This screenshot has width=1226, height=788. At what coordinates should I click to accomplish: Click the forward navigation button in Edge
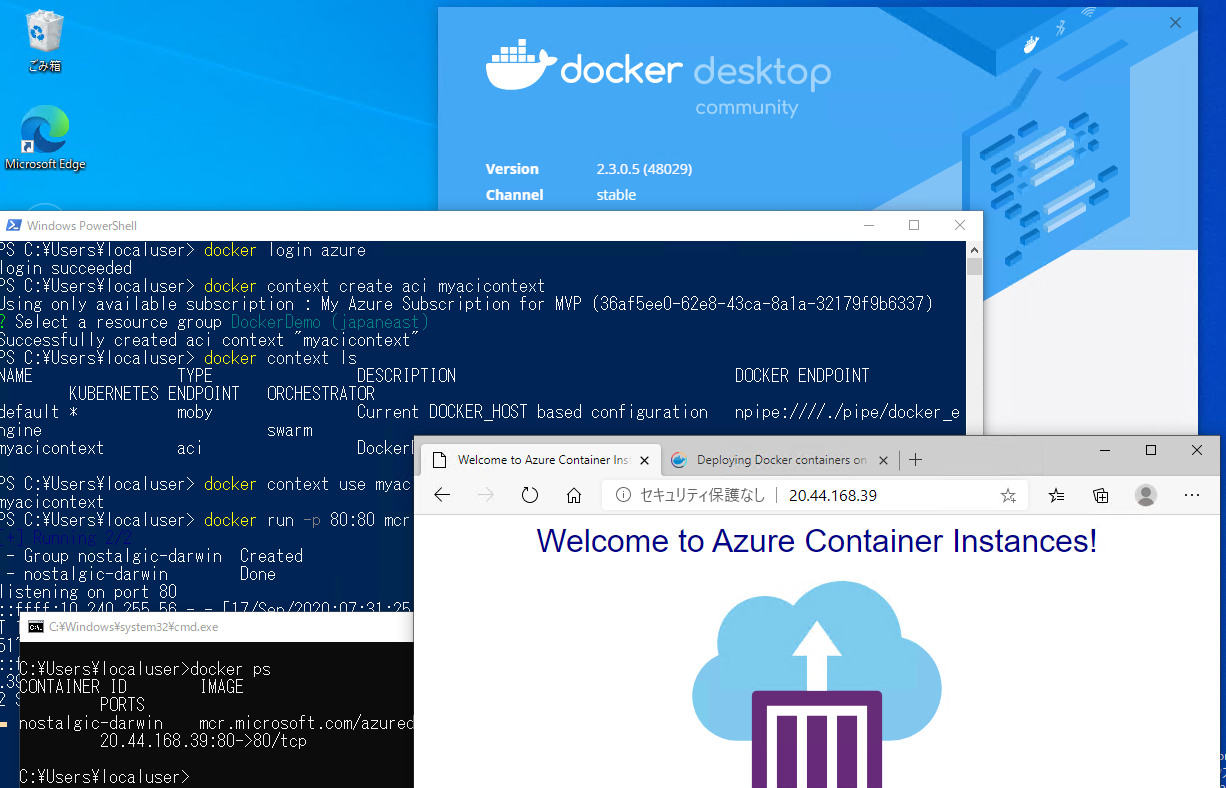(486, 494)
